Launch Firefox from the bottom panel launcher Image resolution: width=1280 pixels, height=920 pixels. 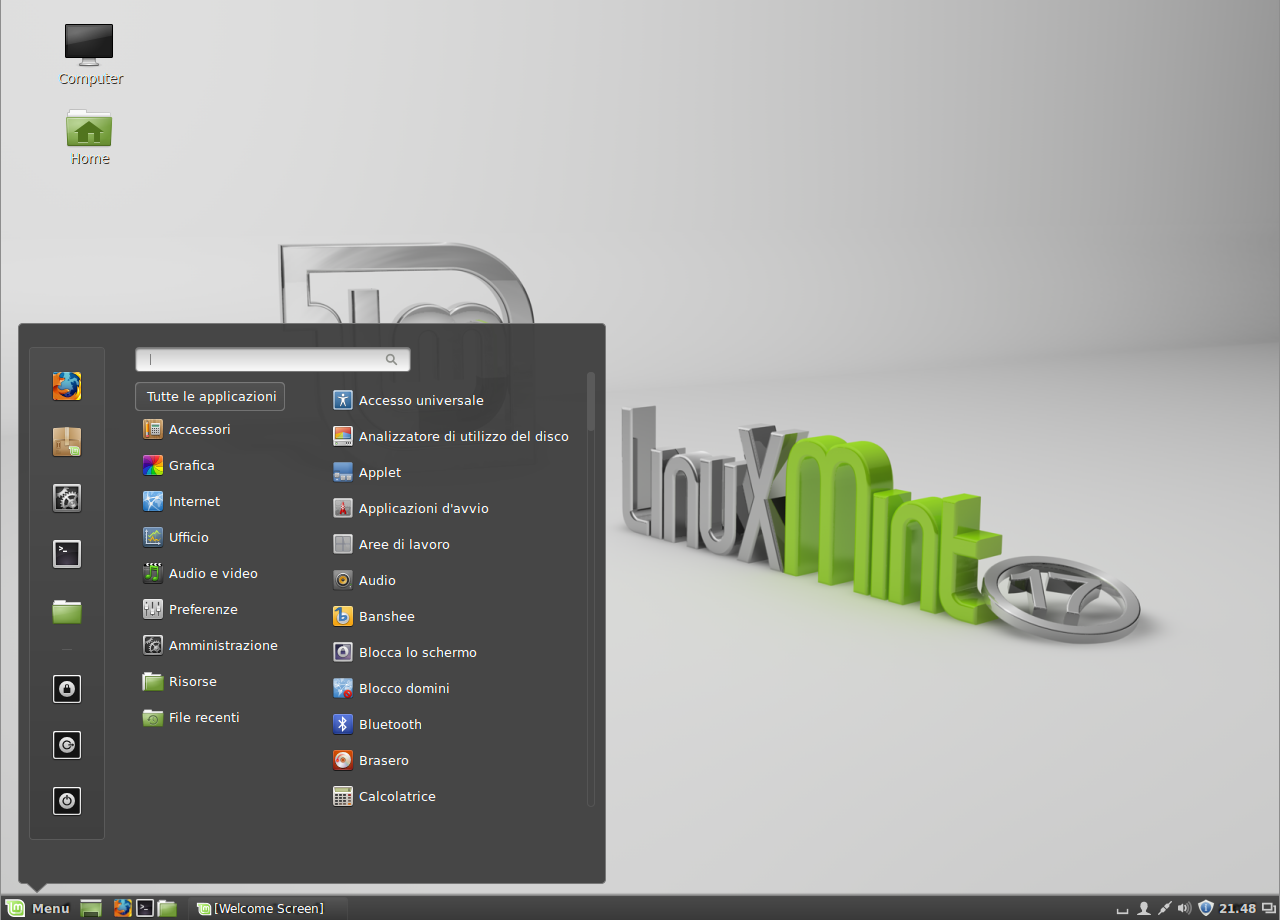tap(122, 908)
